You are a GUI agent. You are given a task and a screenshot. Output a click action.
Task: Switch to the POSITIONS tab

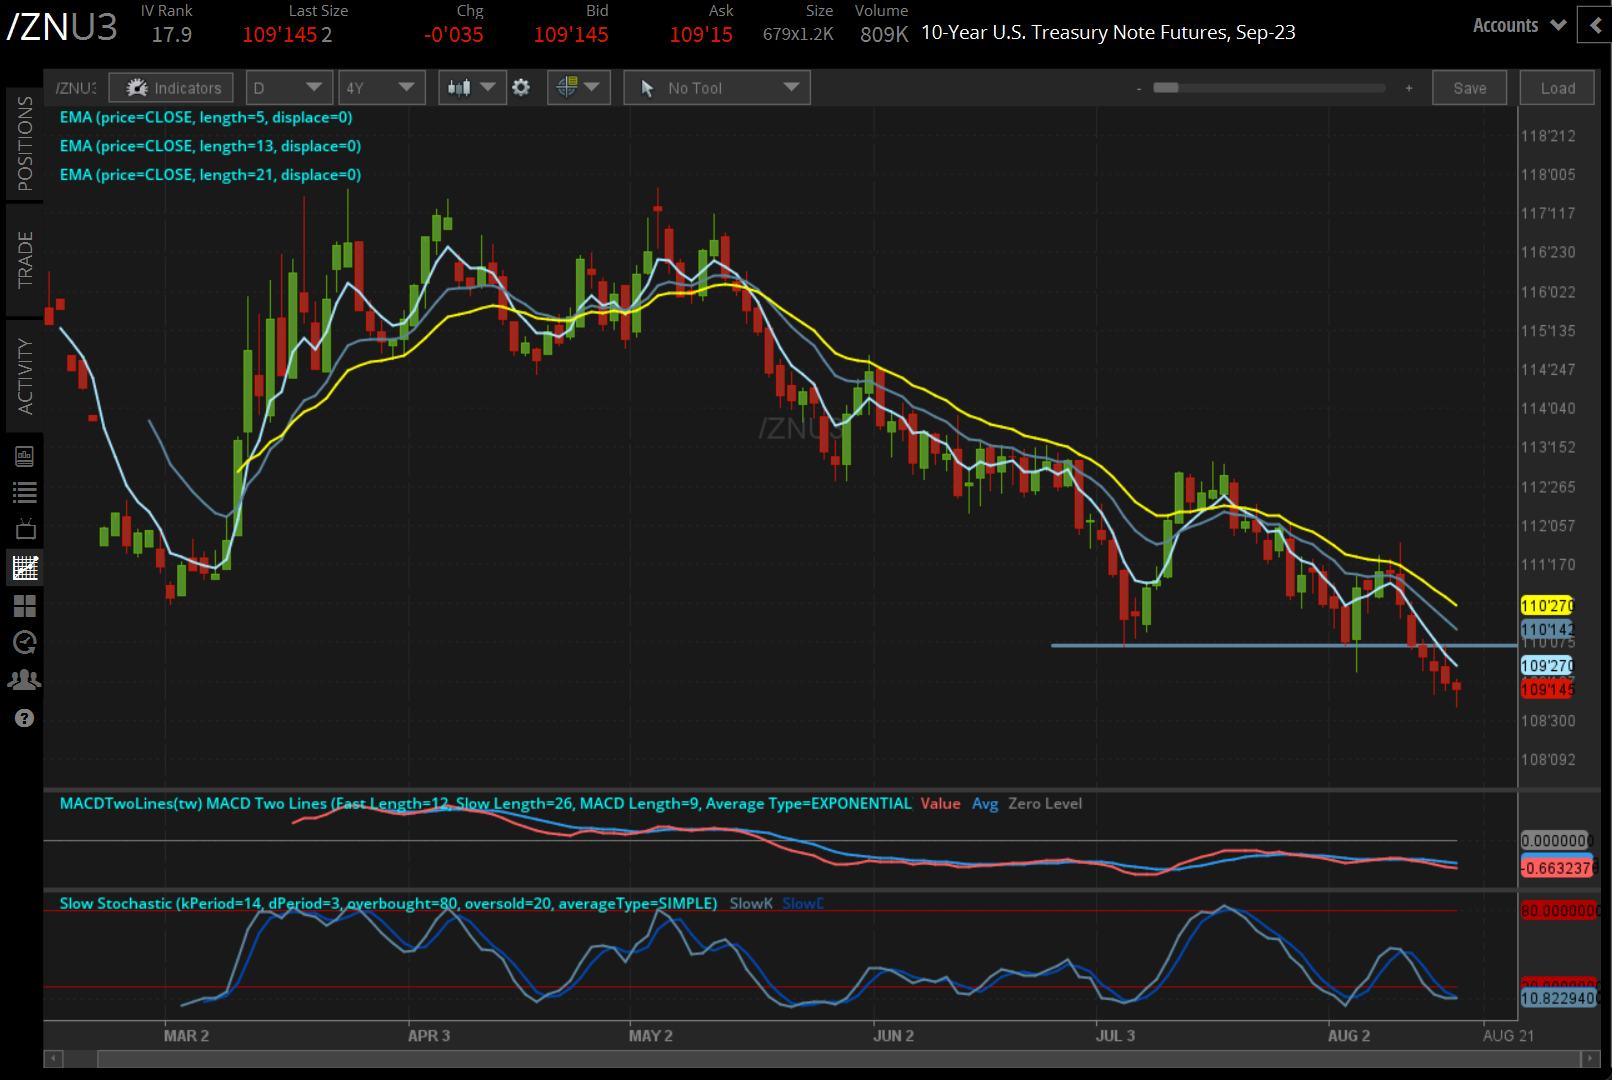[x=24, y=144]
